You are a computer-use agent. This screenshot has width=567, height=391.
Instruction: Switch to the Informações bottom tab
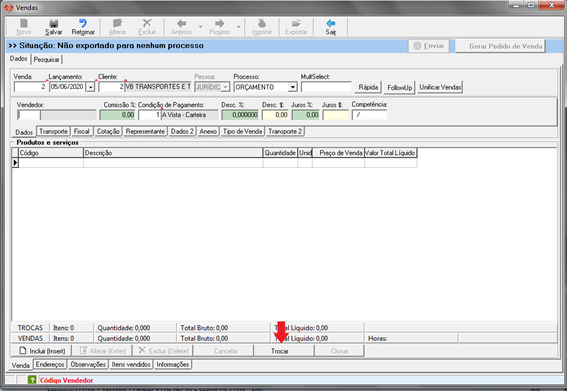pyautogui.click(x=172, y=364)
